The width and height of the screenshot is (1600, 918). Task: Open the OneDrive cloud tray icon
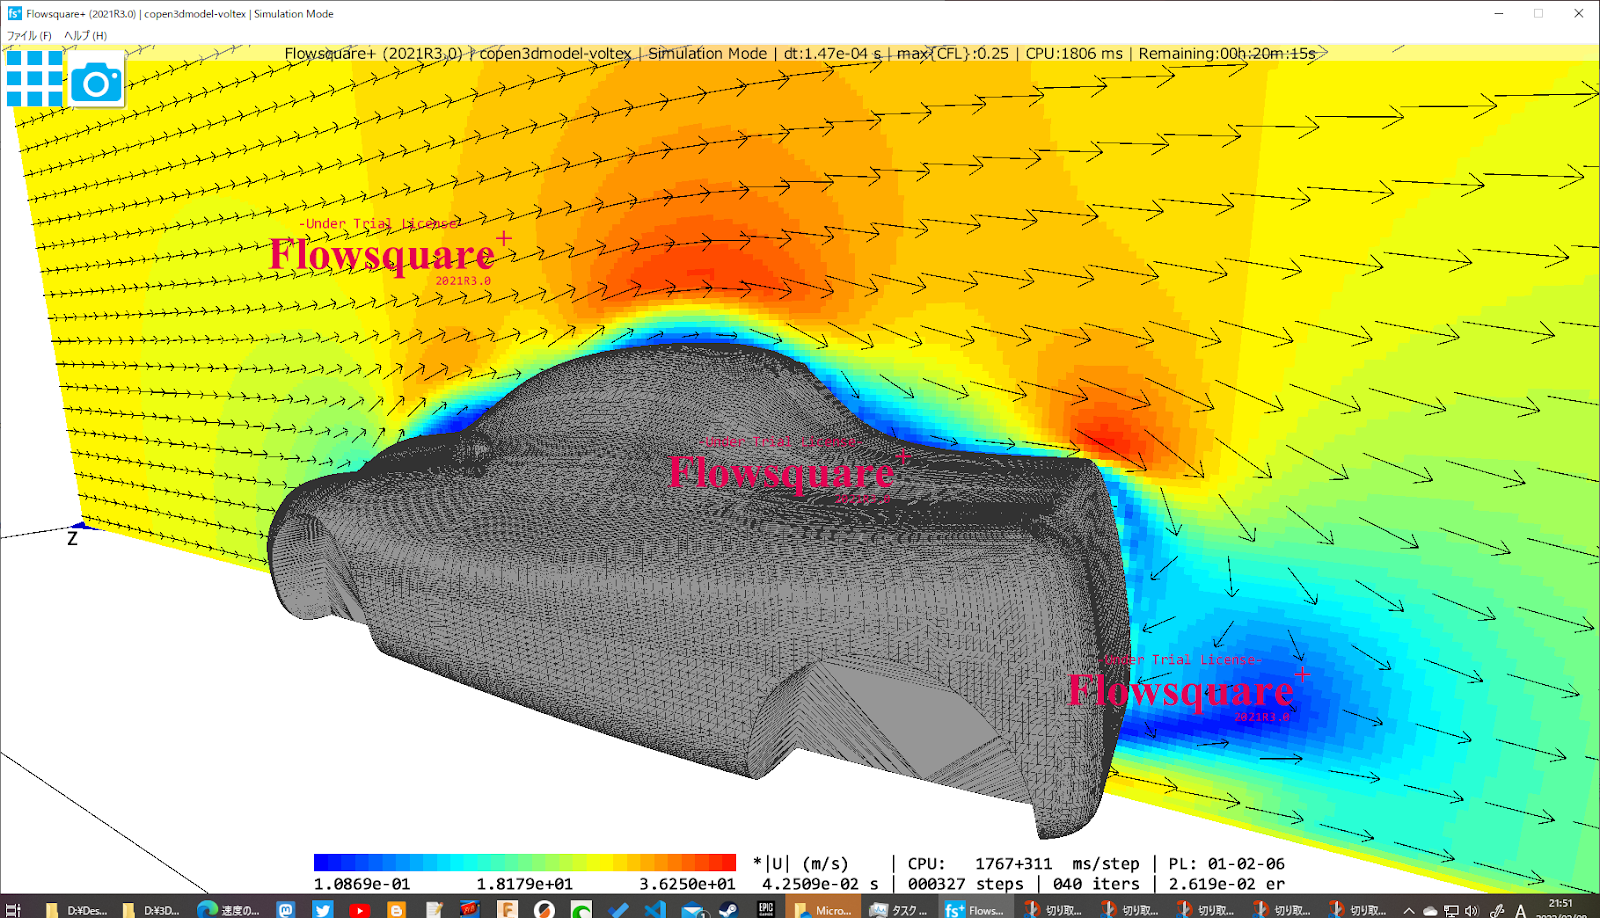[1430, 910]
